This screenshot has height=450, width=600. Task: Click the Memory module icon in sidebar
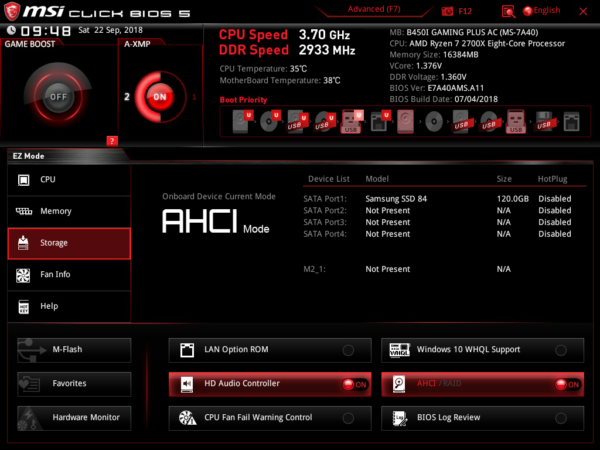tap(24, 211)
